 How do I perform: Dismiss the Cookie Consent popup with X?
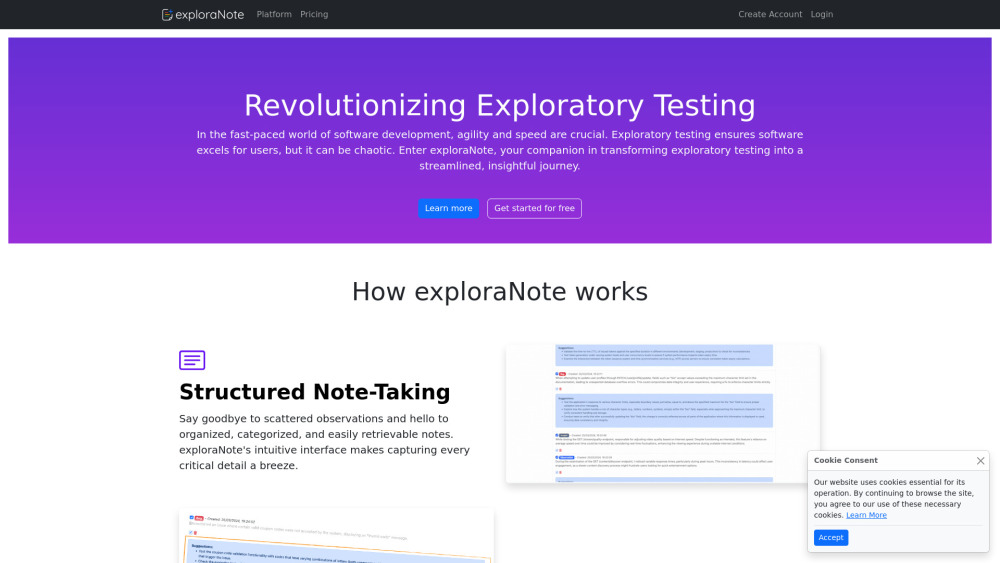[x=980, y=461]
